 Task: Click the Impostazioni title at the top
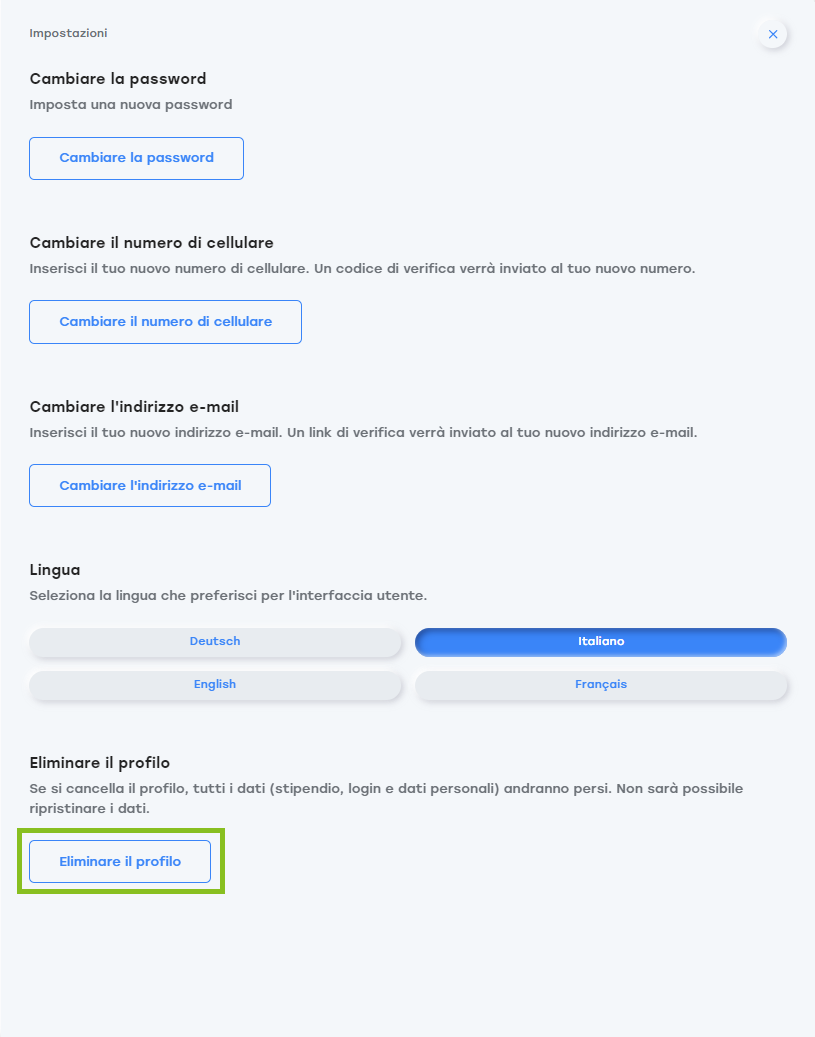click(x=68, y=33)
